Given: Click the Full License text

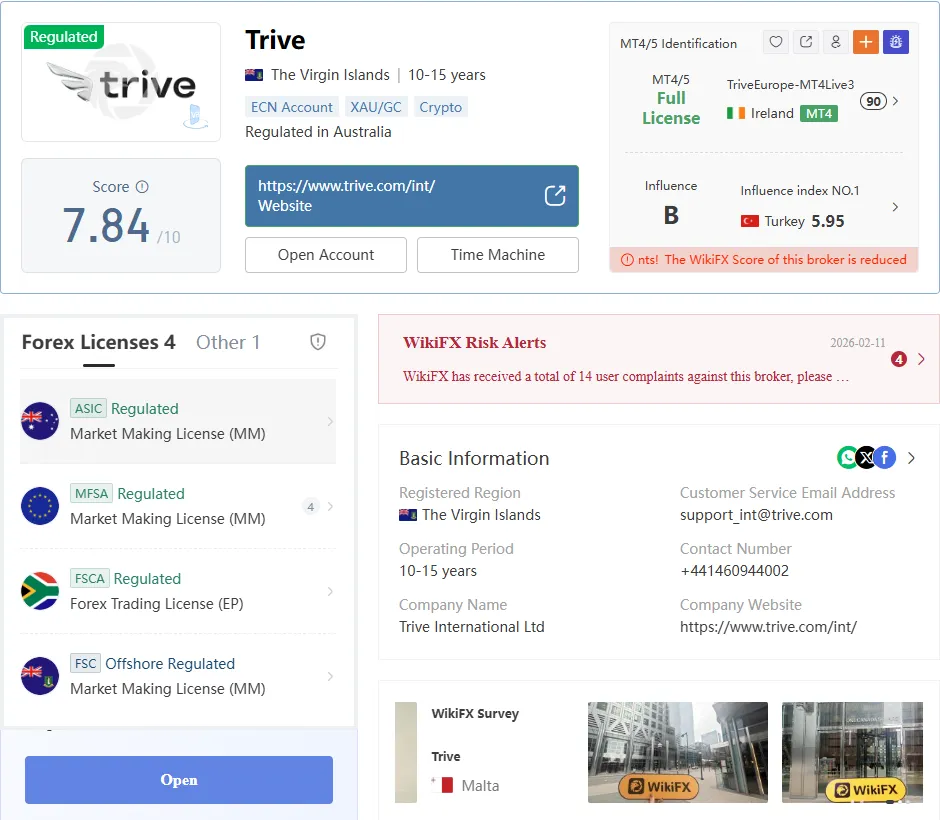Looking at the screenshot, I should coord(671,108).
